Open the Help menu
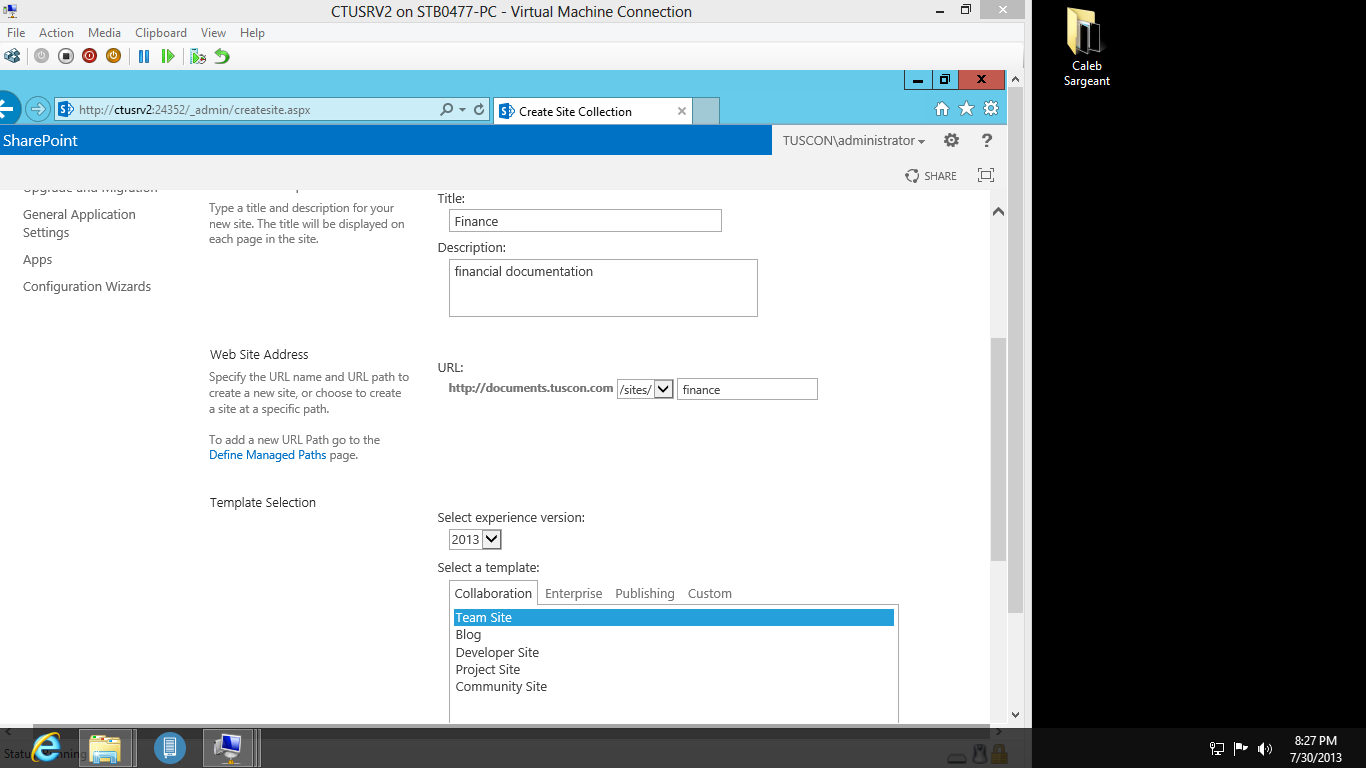This screenshot has width=1366, height=768. click(253, 33)
